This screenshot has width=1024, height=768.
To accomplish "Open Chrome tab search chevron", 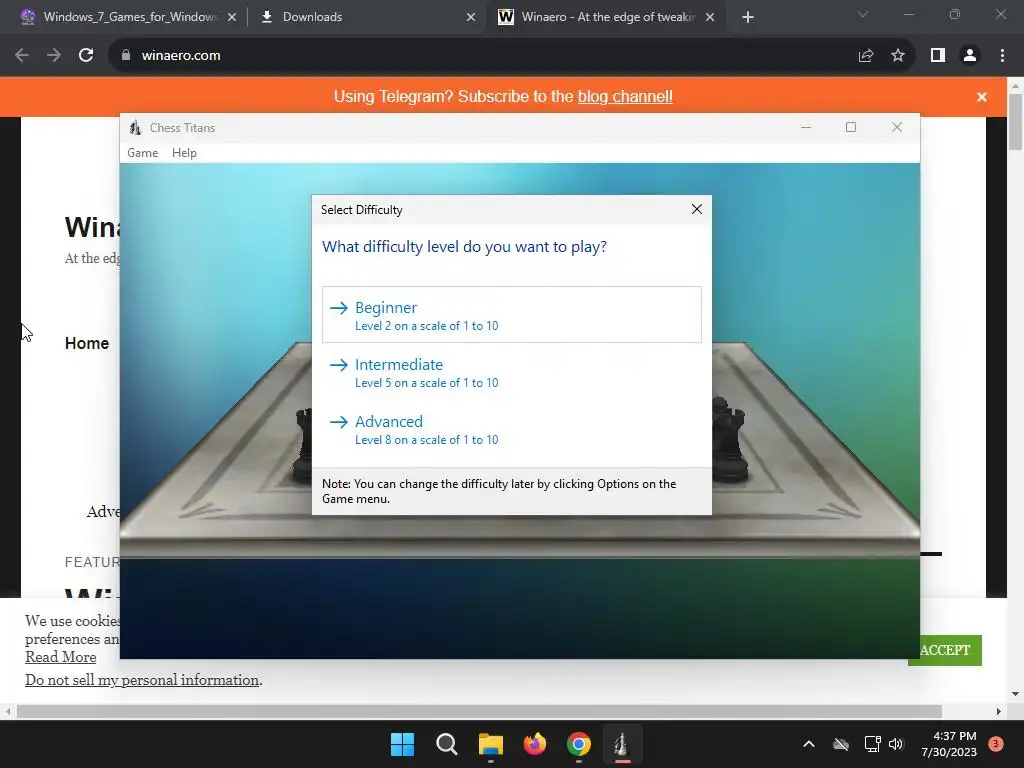I will click(863, 14).
